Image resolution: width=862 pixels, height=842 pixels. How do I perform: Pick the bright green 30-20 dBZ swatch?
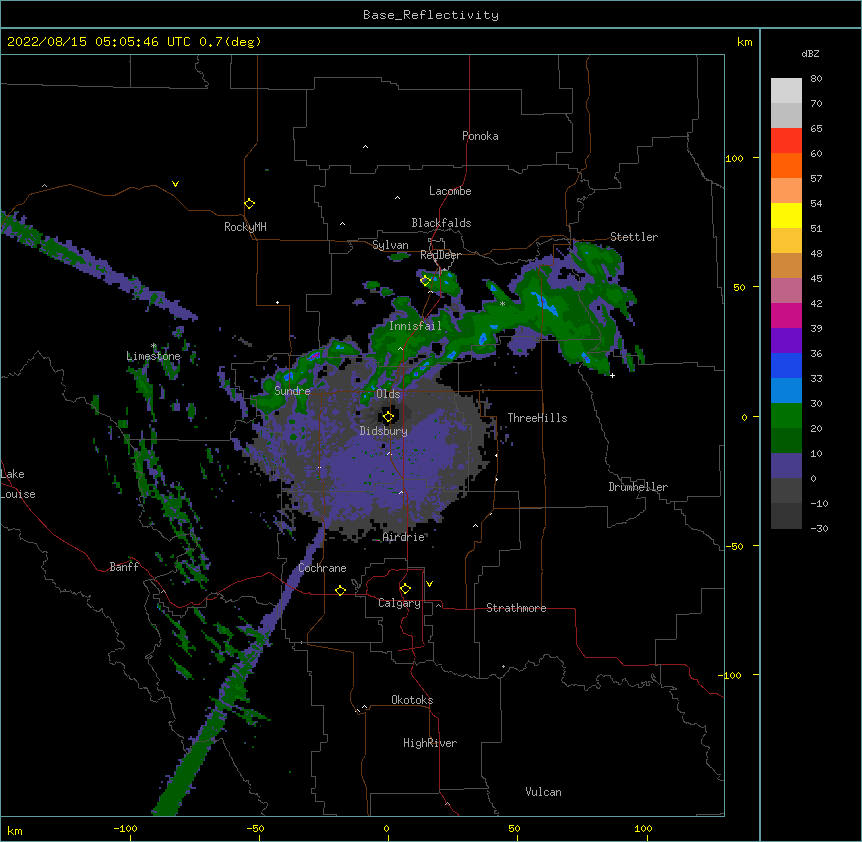(786, 416)
